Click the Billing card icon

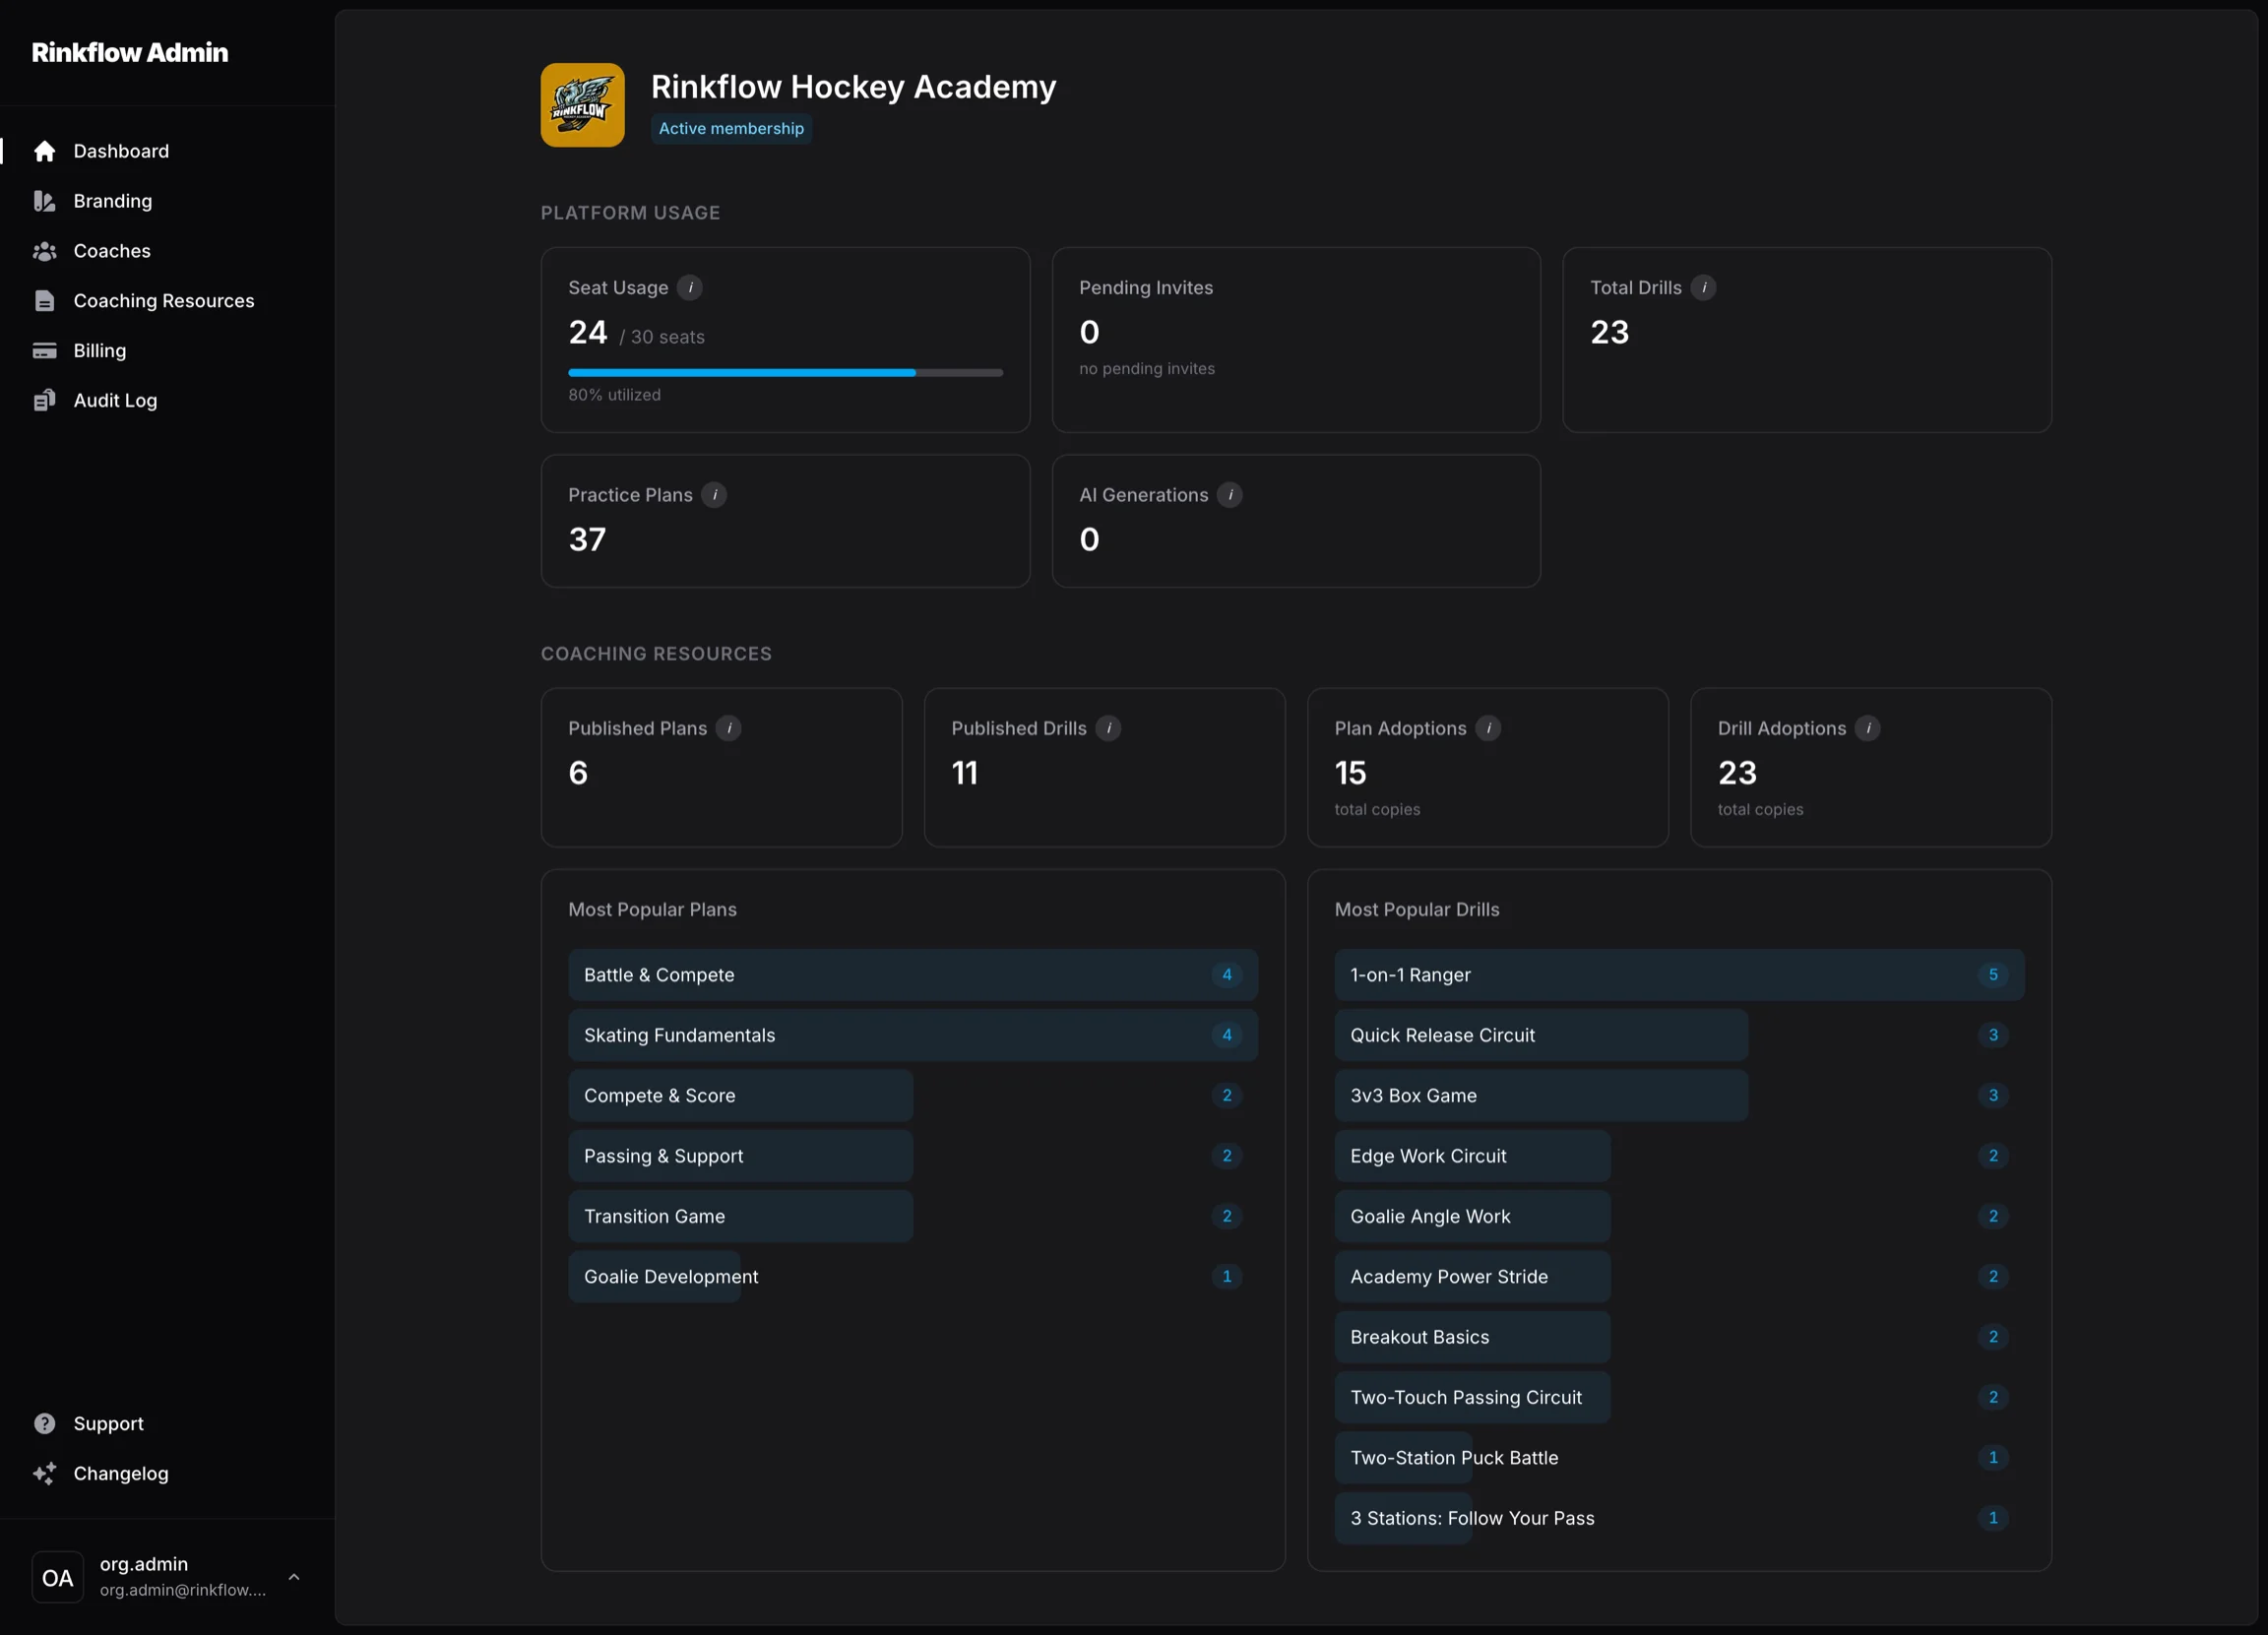(44, 351)
